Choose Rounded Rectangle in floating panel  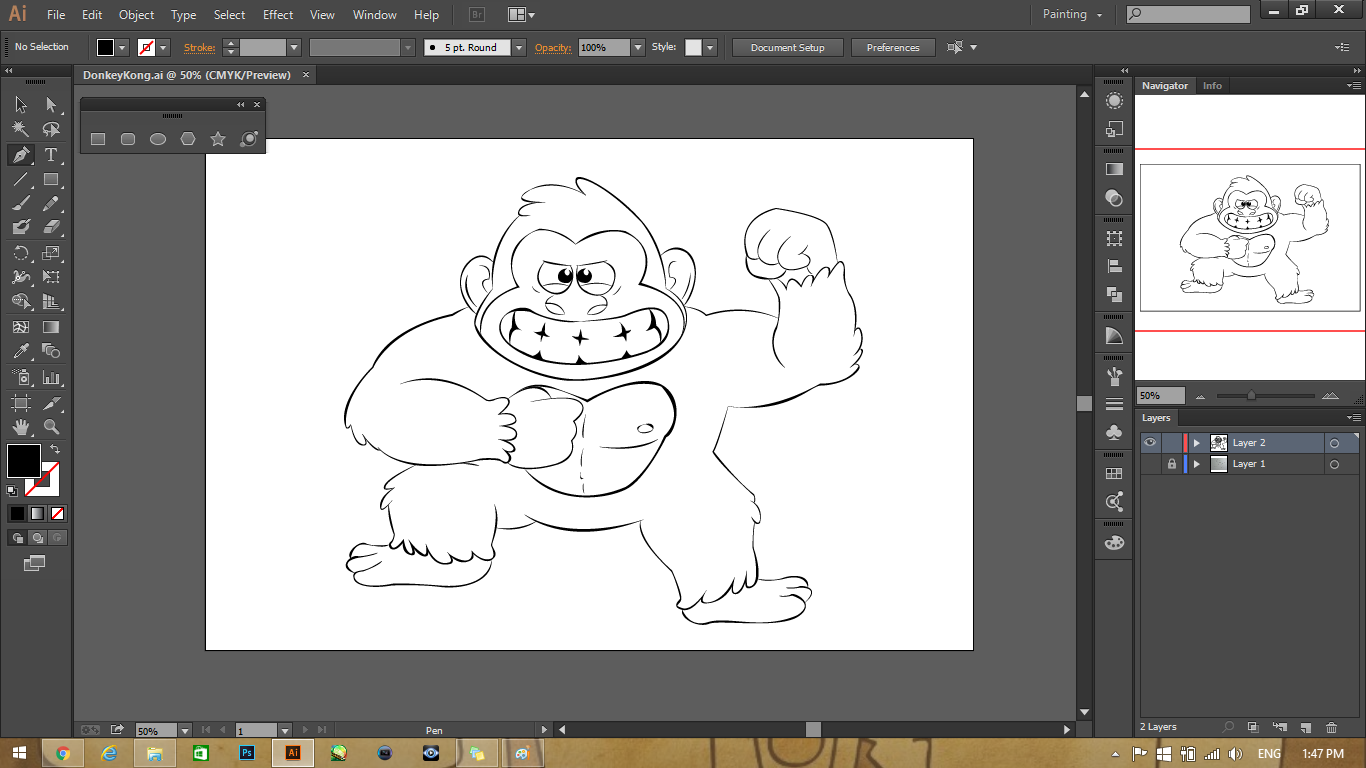pyautogui.click(x=128, y=139)
